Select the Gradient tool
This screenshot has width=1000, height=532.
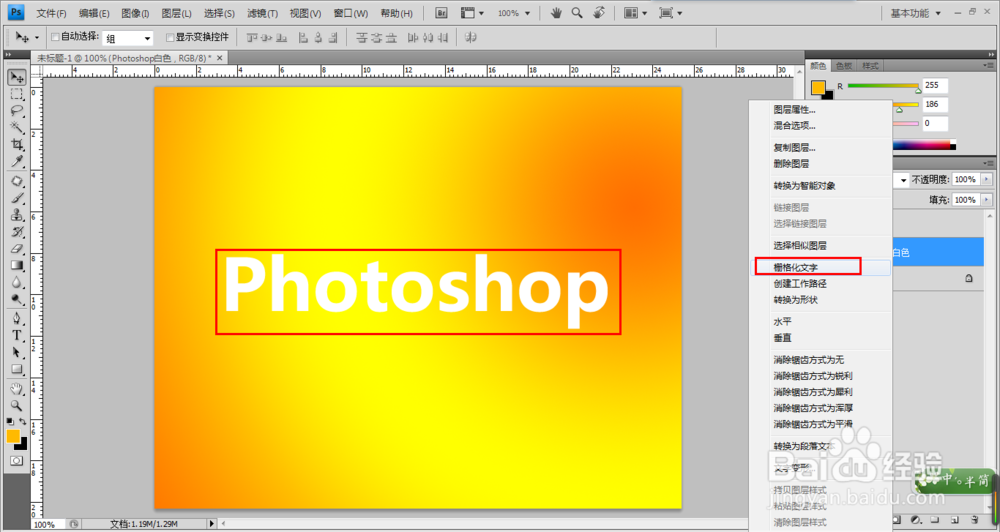(17, 265)
